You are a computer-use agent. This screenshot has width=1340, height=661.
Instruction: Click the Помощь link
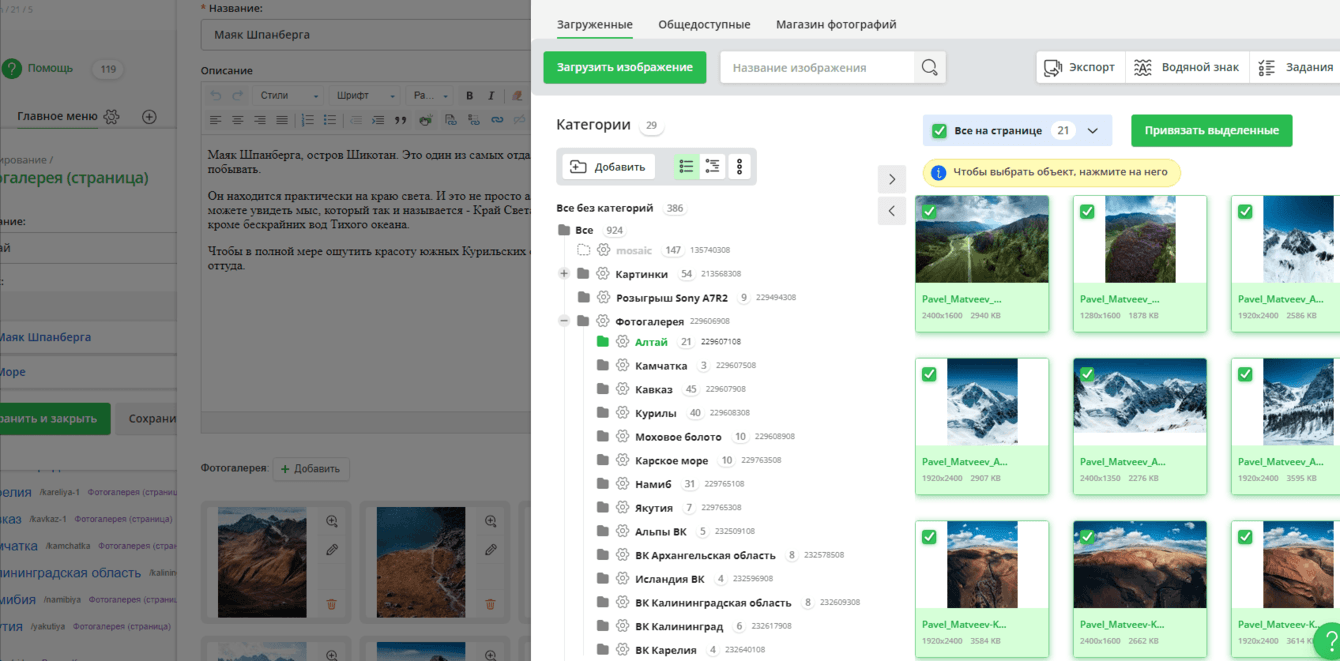coord(50,68)
